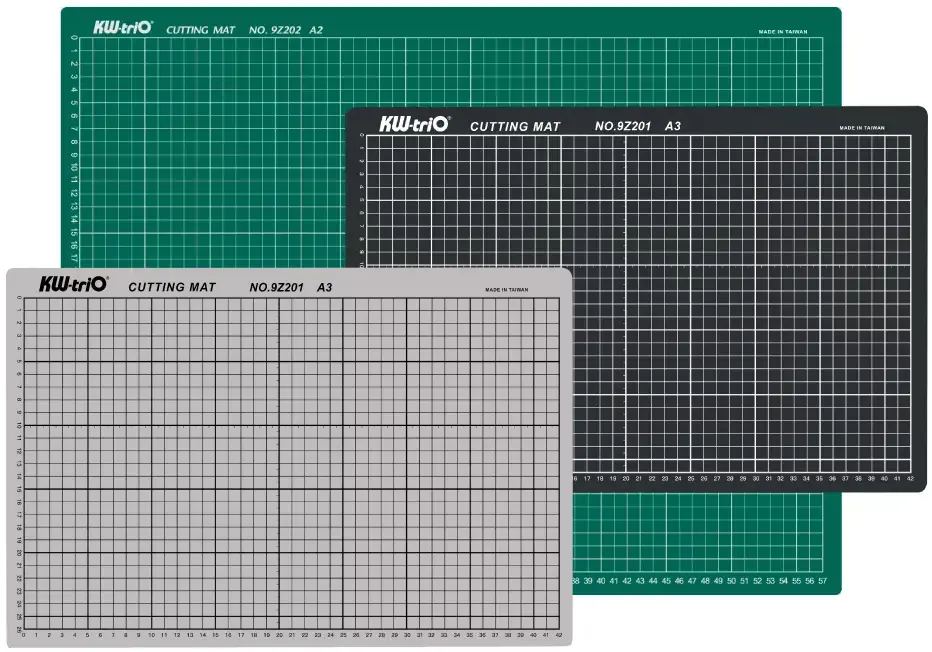This screenshot has height=652, width=932.
Task: Click the 'A2' size label on green mat
Action: [316, 30]
